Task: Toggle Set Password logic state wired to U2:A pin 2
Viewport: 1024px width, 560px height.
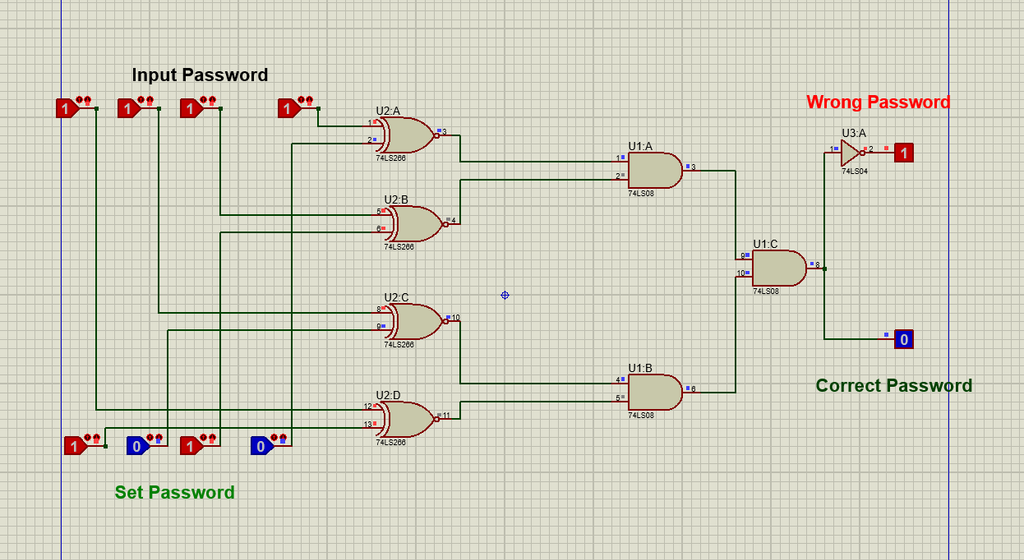Action: pos(262,446)
